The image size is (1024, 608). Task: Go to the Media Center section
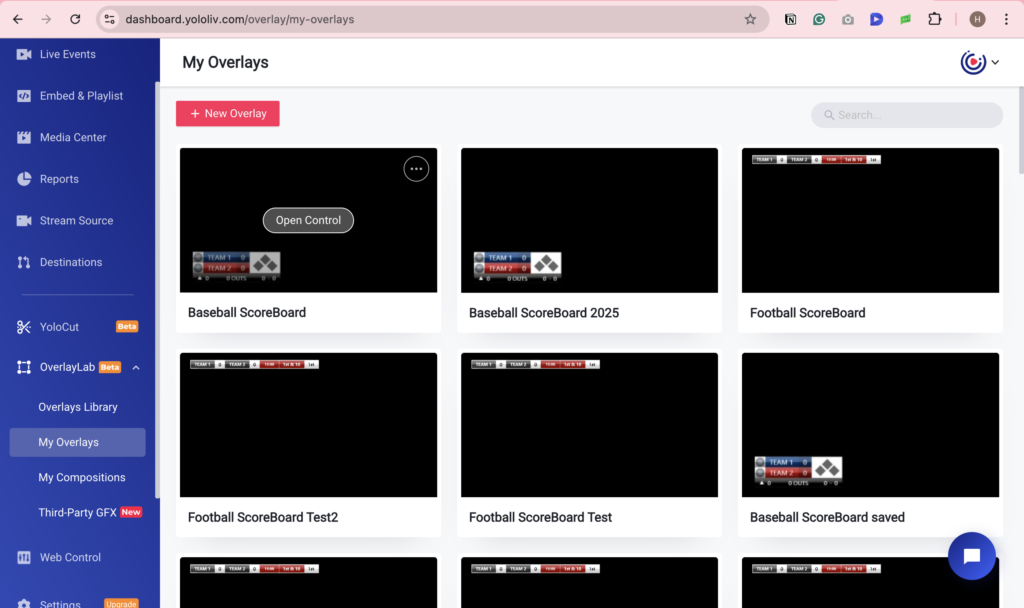pyautogui.click(x=73, y=137)
